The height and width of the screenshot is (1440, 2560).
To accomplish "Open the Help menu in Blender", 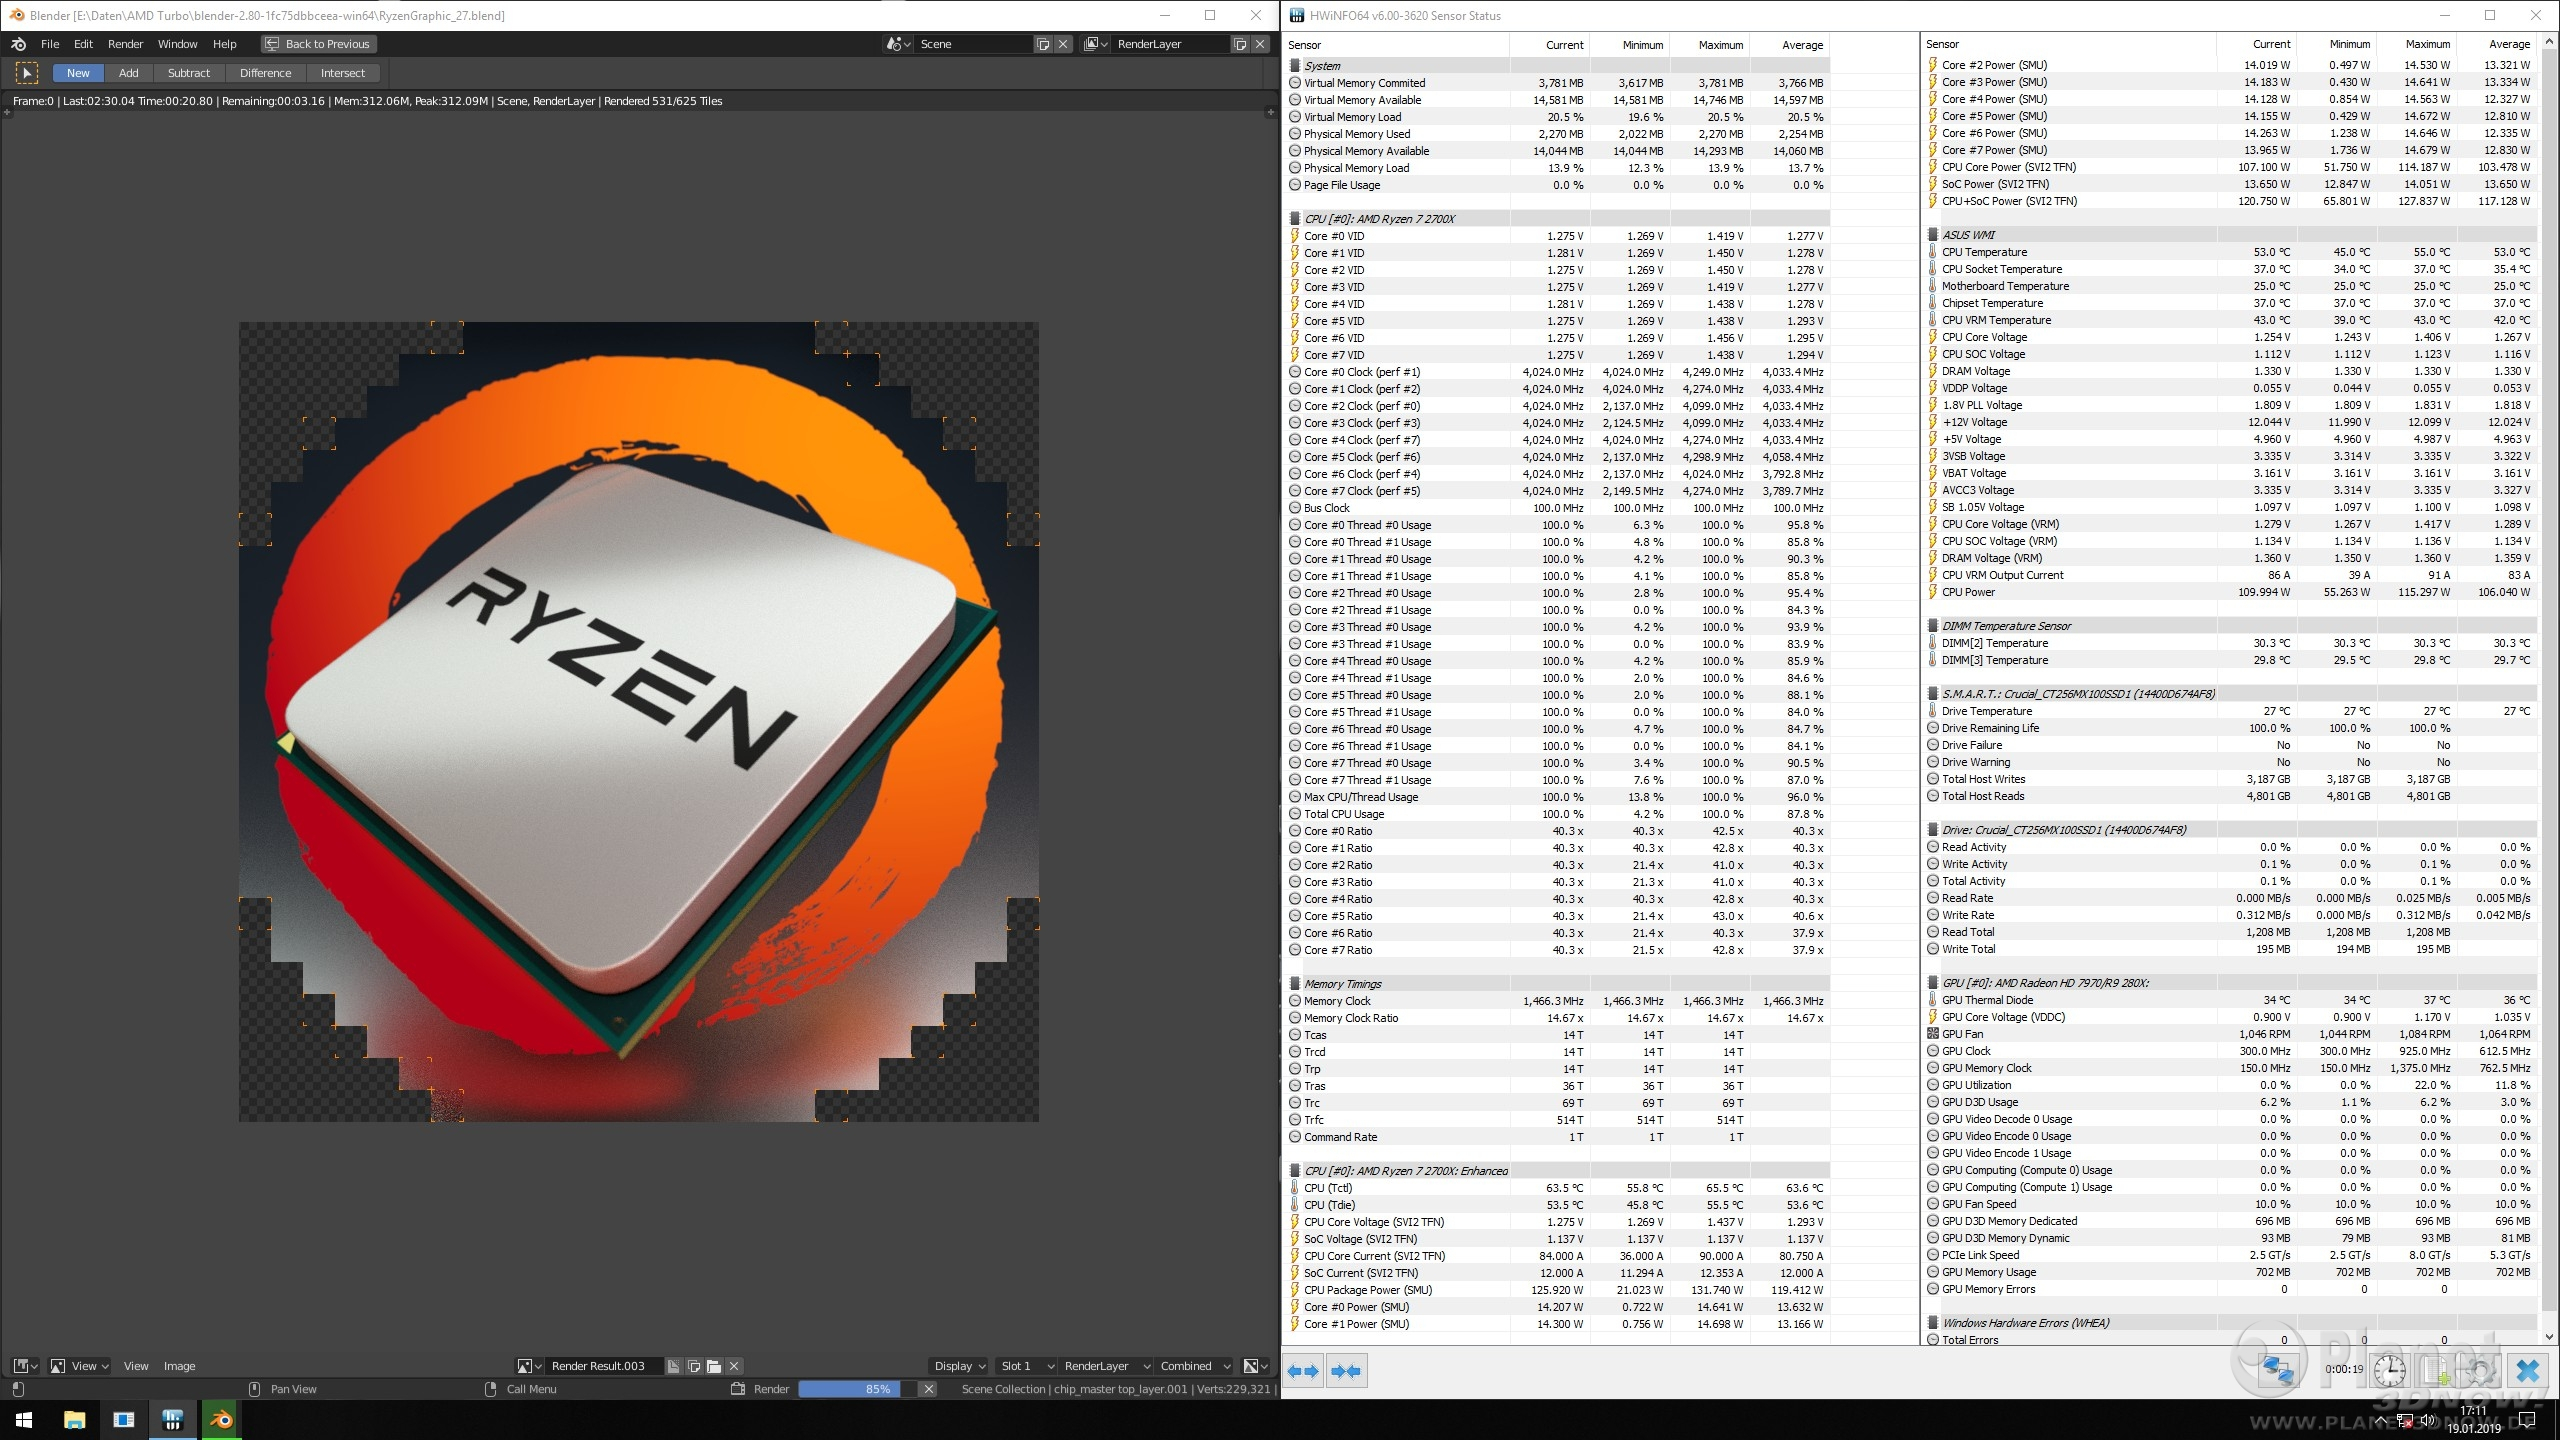I will click(224, 44).
